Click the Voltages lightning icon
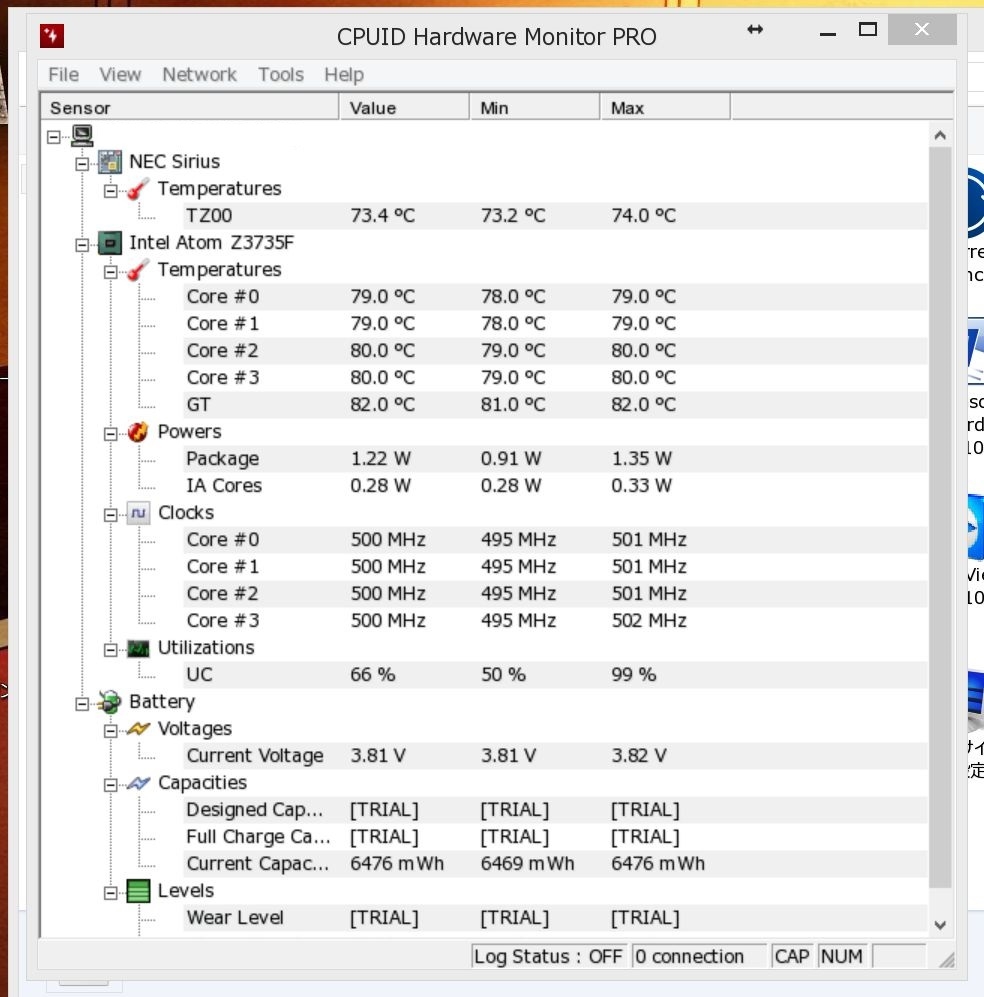 point(138,729)
